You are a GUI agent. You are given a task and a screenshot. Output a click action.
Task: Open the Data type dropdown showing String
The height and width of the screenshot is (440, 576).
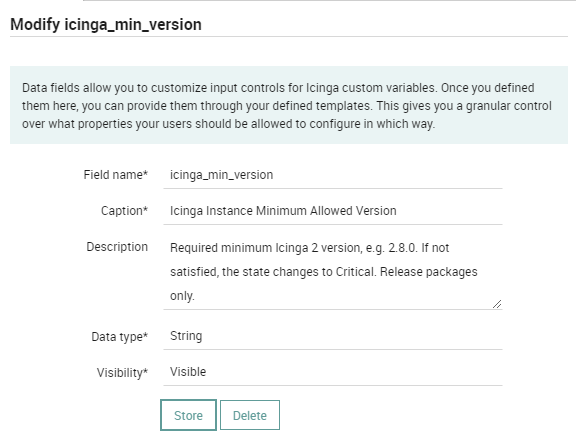(x=333, y=336)
